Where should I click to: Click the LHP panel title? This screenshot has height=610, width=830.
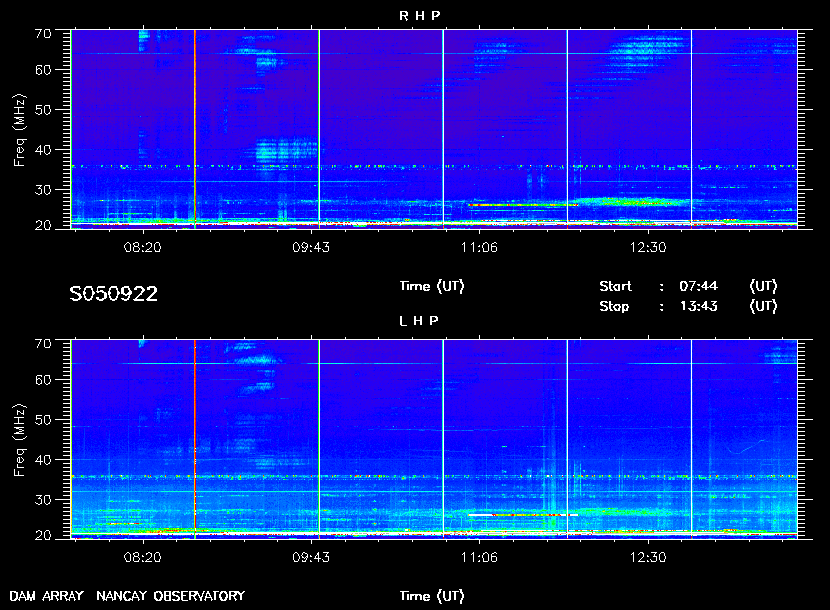pos(419,320)
